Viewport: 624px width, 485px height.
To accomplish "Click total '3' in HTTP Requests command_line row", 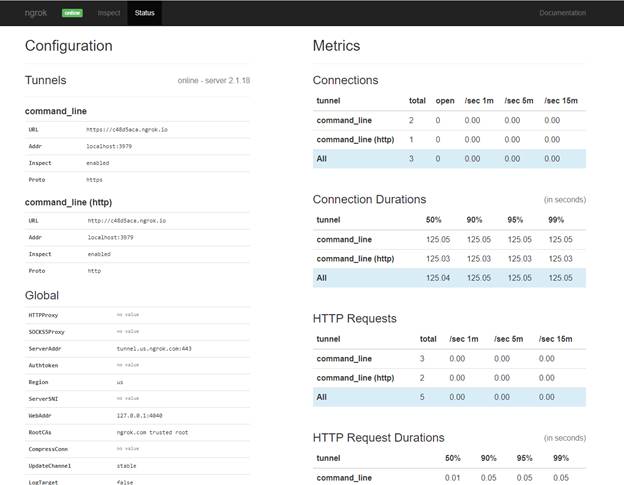I will pyautogui.click(x=422, y=358).
